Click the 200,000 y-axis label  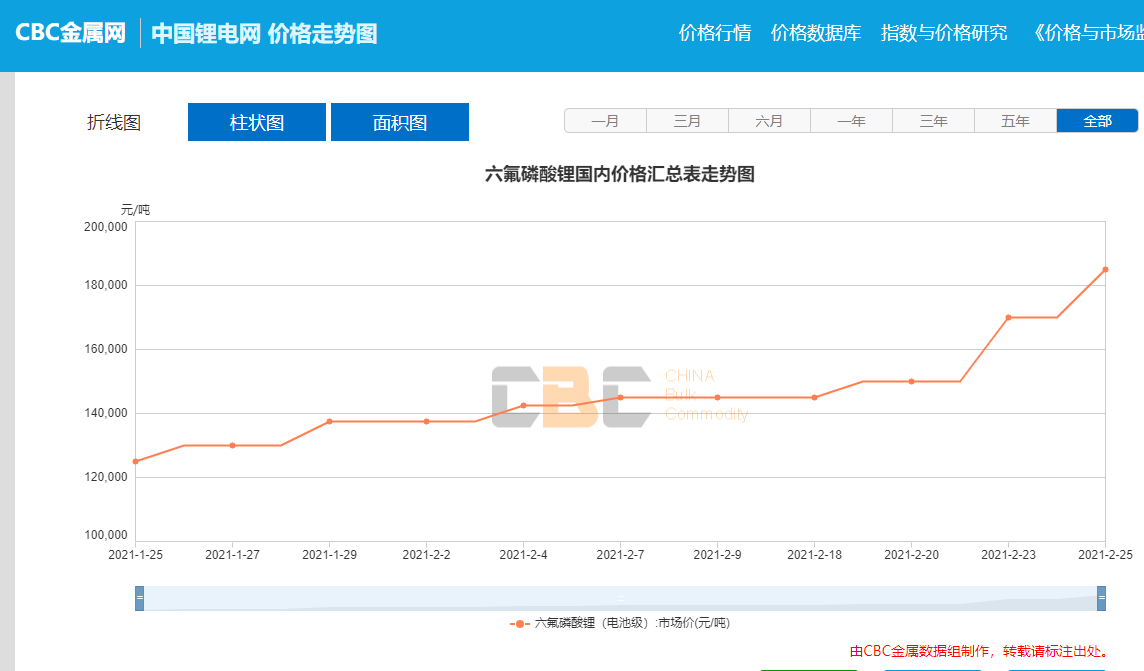click(x=106, y=227)
